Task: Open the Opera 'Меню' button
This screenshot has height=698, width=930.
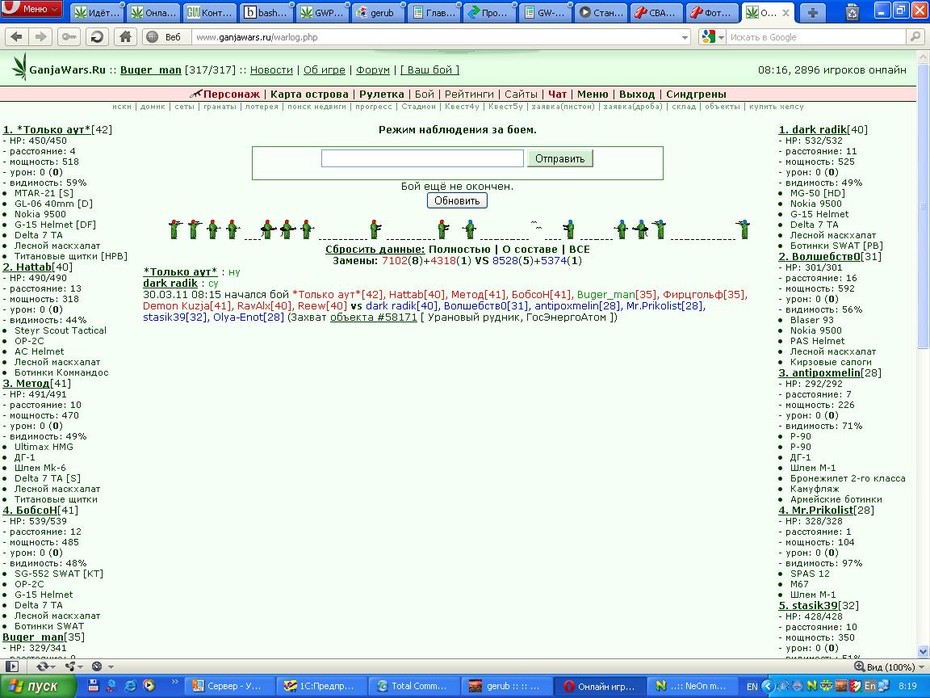Action: coord(31,9)
